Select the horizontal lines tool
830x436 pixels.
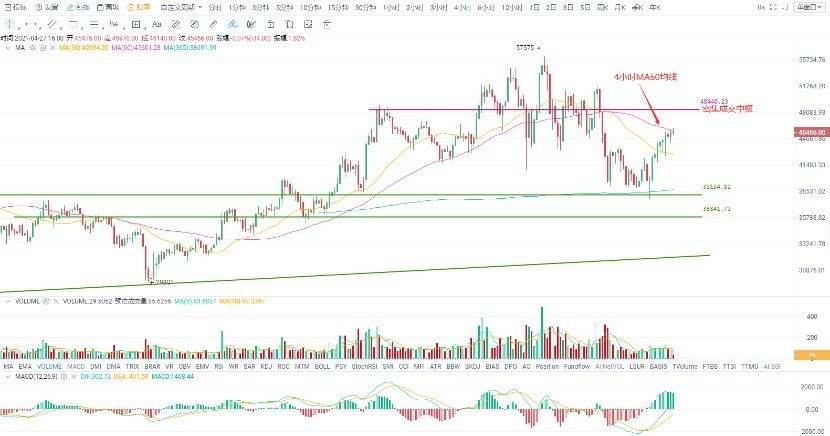93,24
